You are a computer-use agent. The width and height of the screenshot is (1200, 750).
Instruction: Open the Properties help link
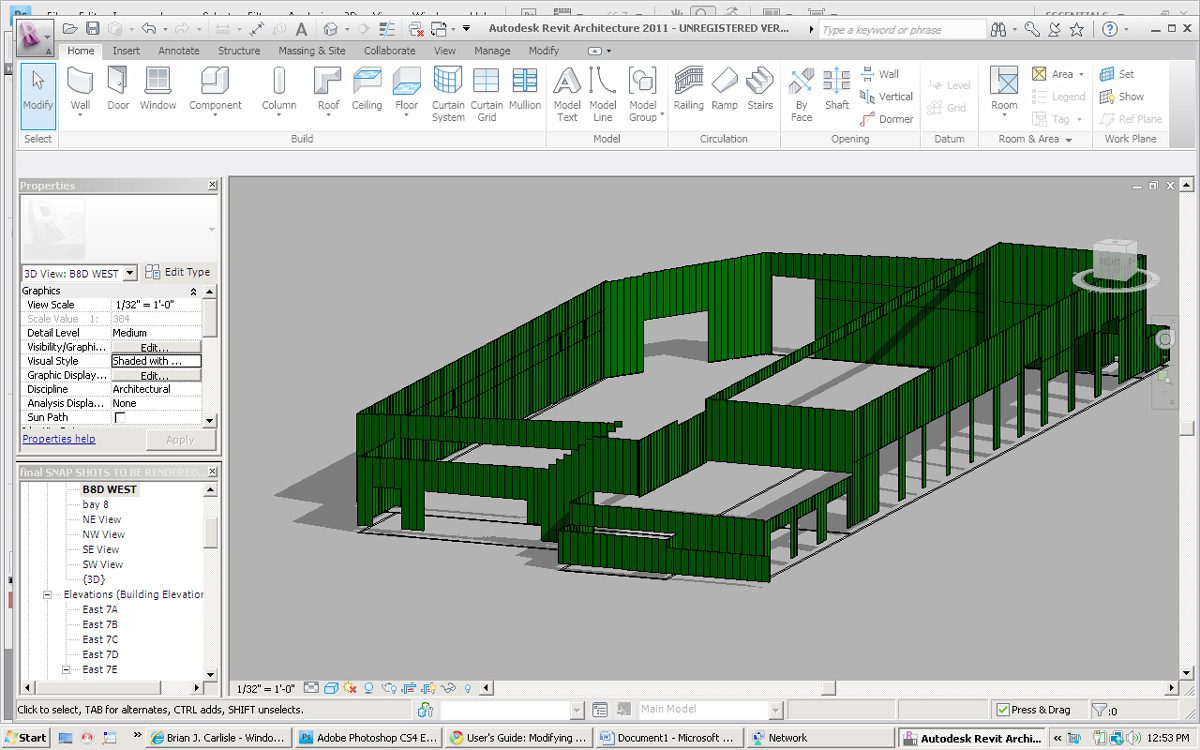59,439
